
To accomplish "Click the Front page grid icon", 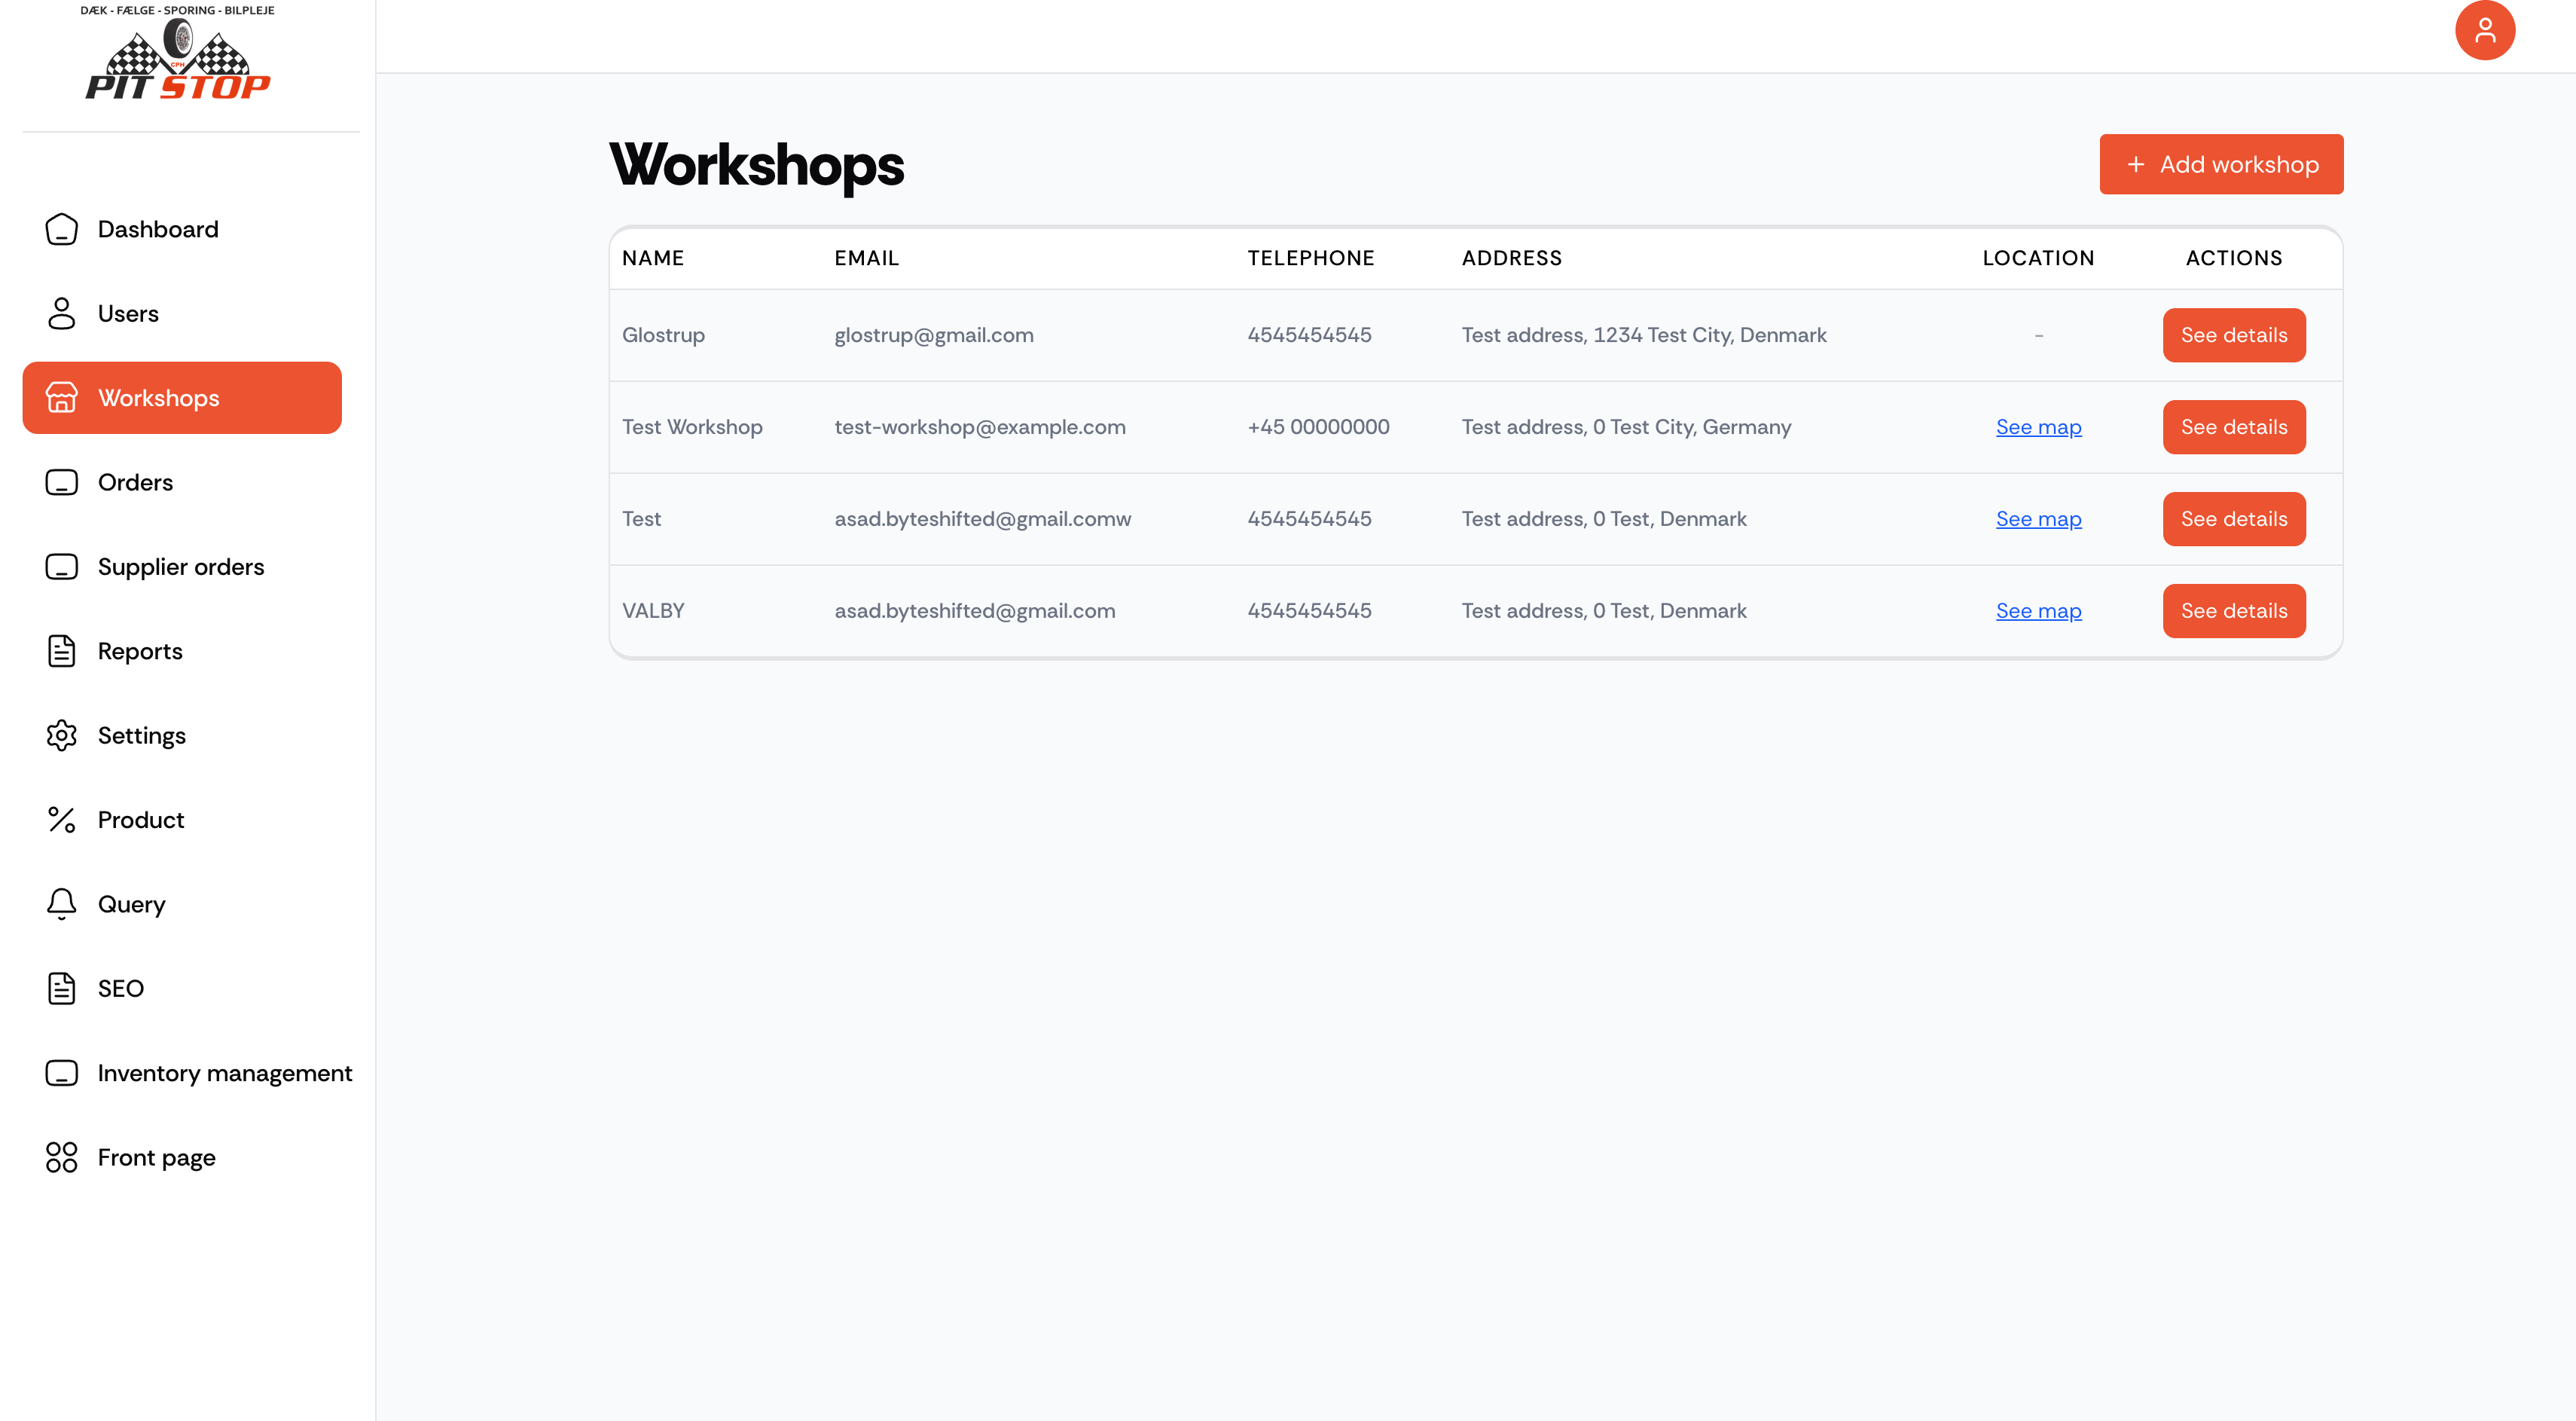I will (x=61, y=1157).
